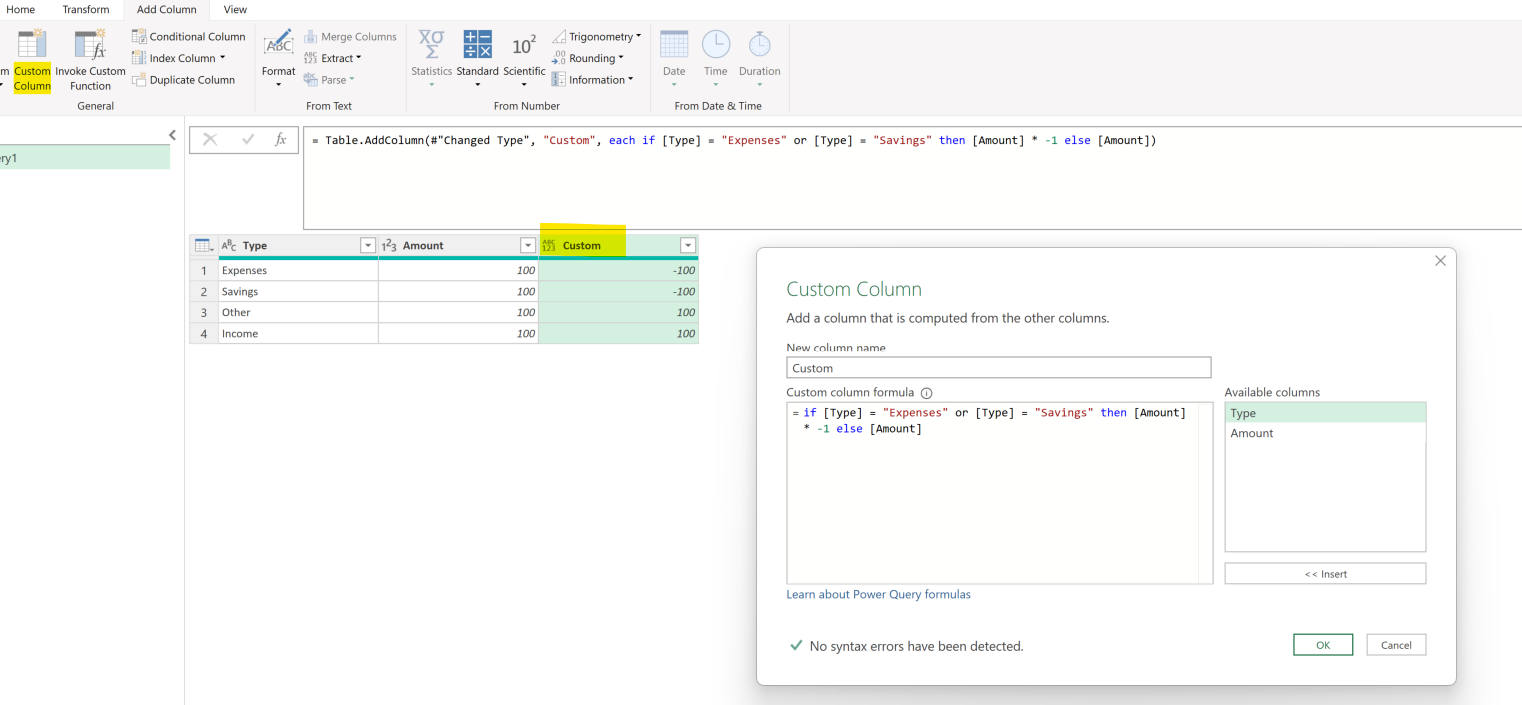The width and height of the screenshot is (1522, 705).
Task: Click the 123 type icon on Amount column
Action: 390,245
